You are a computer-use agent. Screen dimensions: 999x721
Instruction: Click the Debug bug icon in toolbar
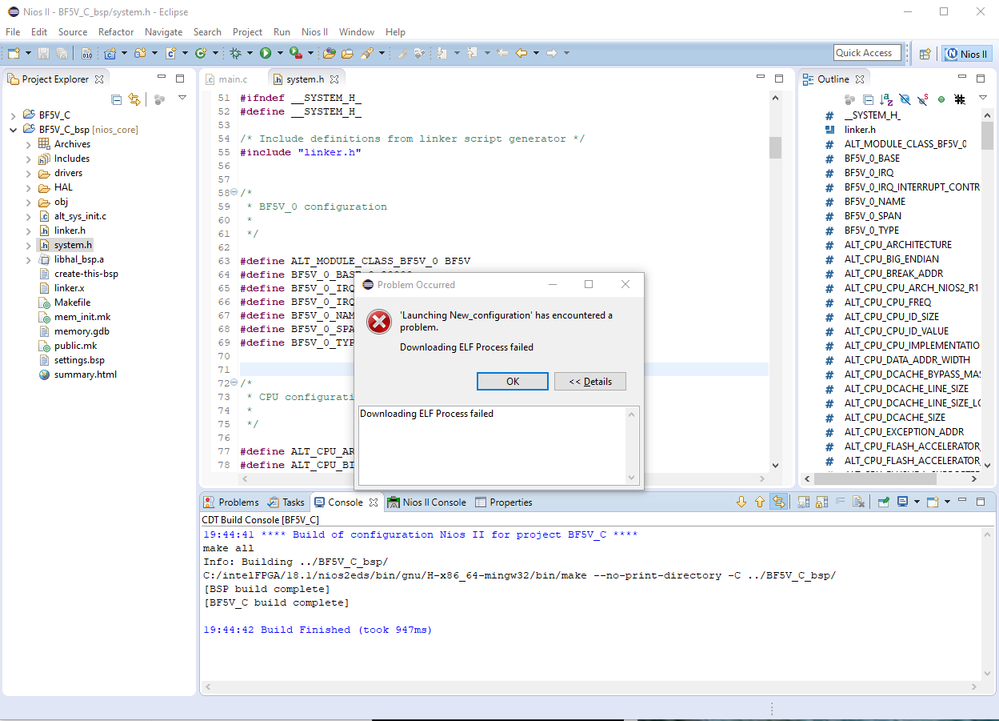[x=235, y=53]
